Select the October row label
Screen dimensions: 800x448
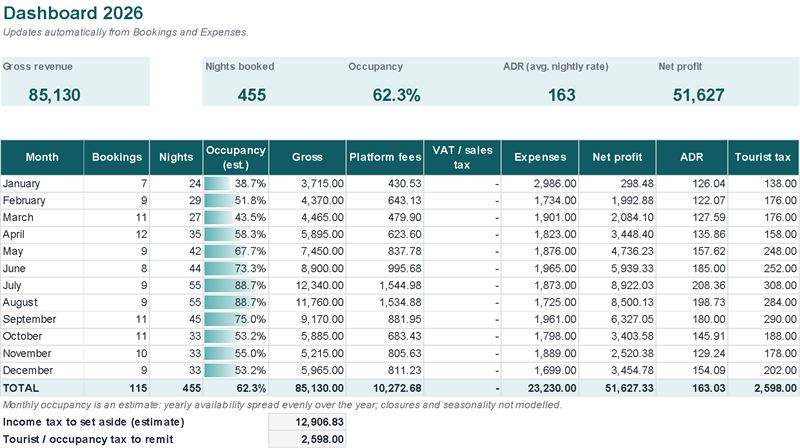22,336
